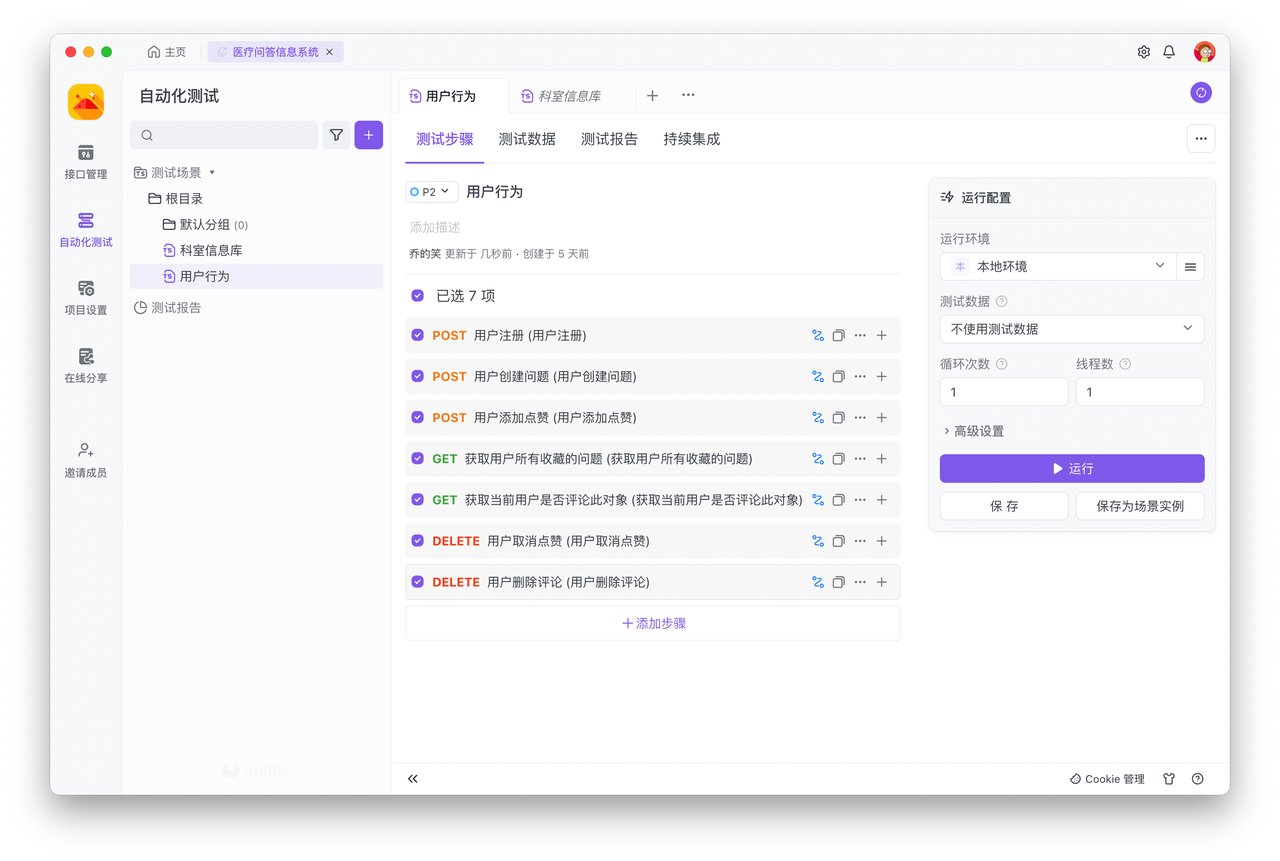1280x861 pixels.
Task: Open the 本地环境 run environment dropdown
Action: 1059,267
